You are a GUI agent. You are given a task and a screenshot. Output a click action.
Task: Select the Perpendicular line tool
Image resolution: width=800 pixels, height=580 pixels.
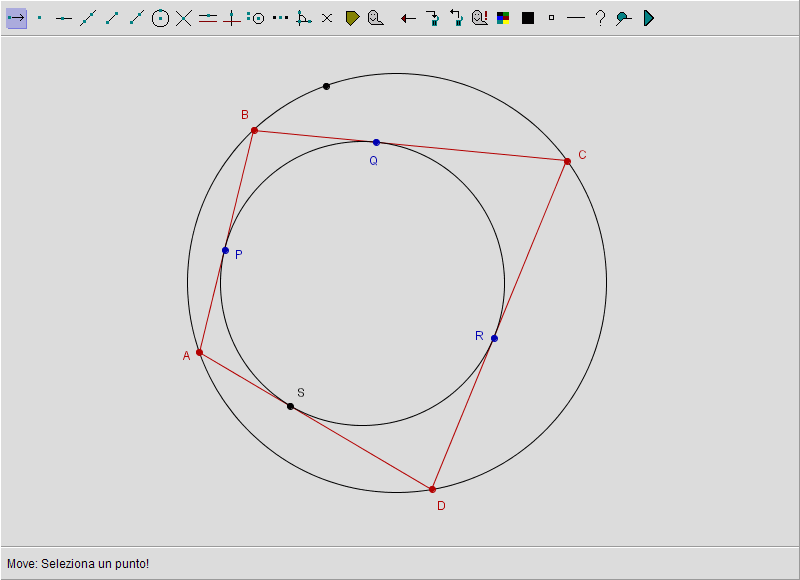click(x=232, y=18)
